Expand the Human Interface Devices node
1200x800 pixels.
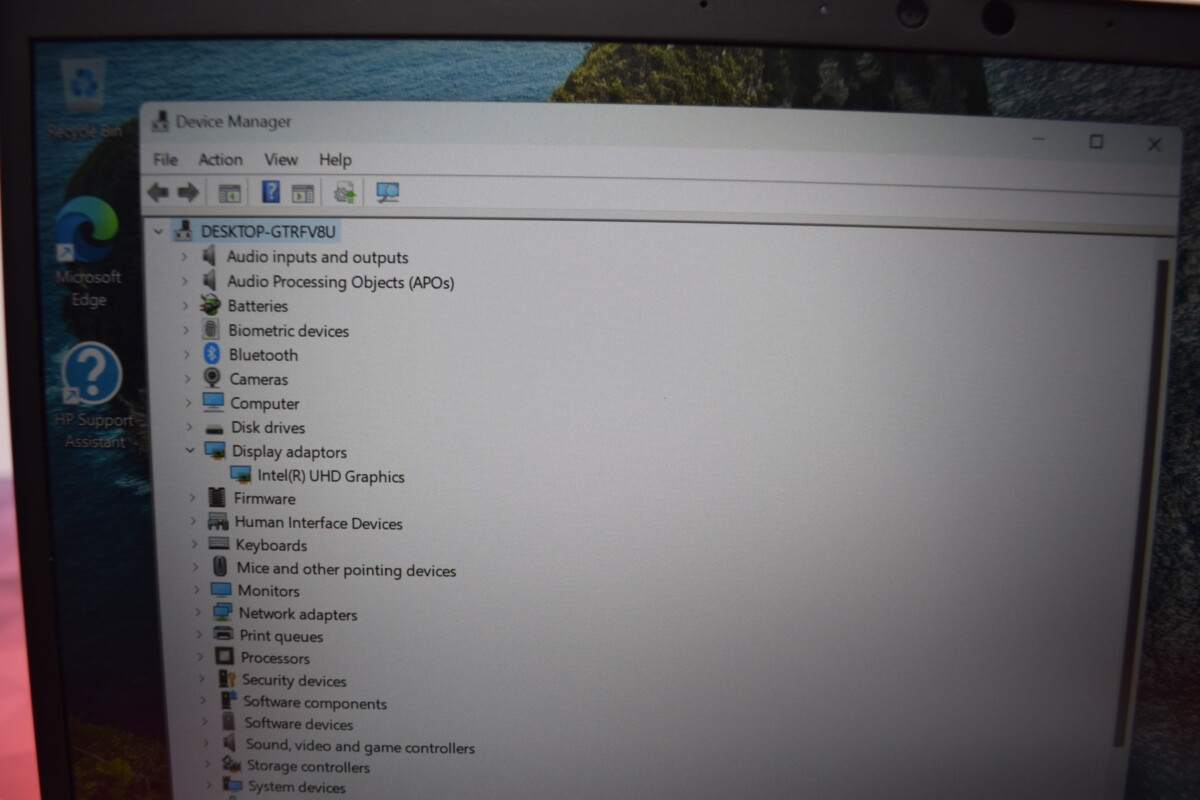(x=193, y=521)
